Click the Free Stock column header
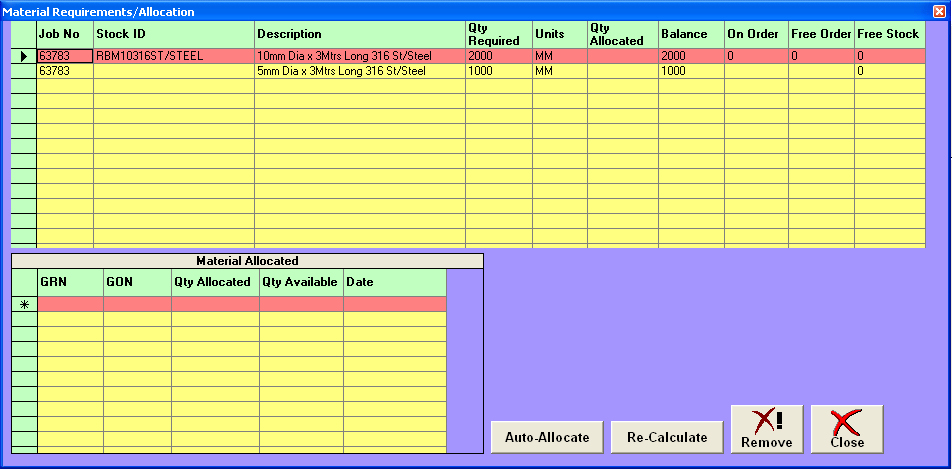Screen dimensions: 952x469 (890, 35)
